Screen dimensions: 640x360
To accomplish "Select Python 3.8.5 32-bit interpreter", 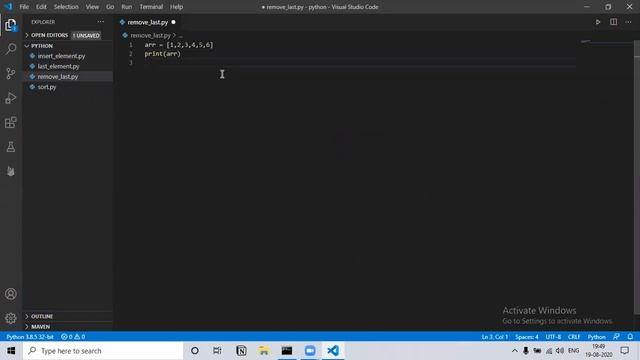I will [x=30, y=337].
